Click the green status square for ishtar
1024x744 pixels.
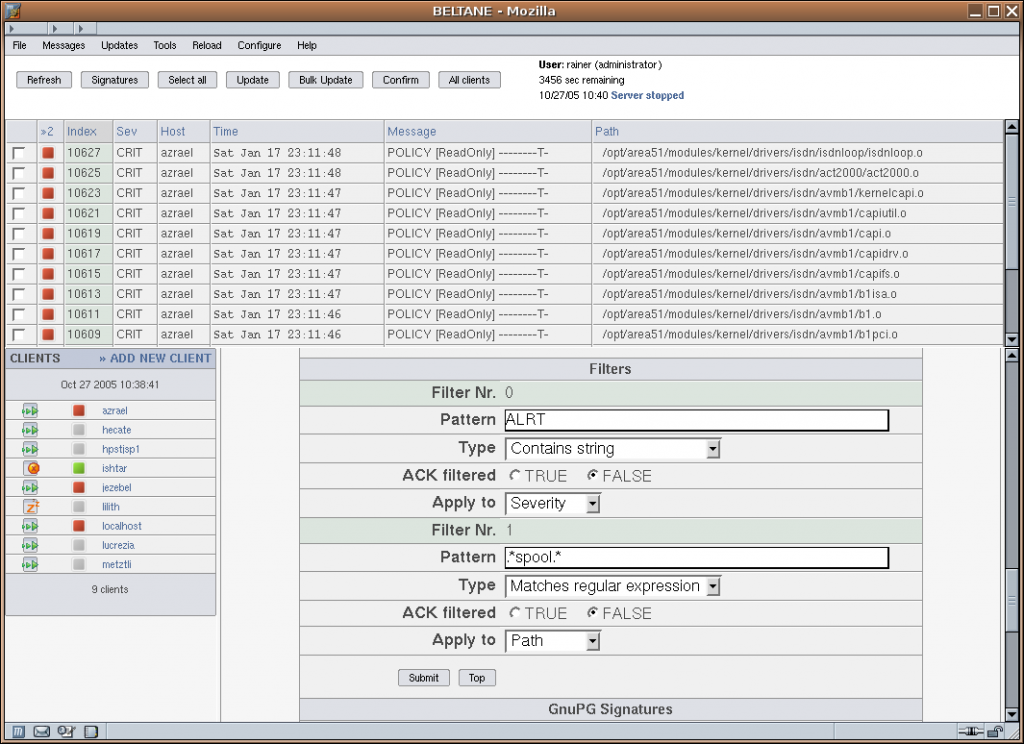coord(79,468)
